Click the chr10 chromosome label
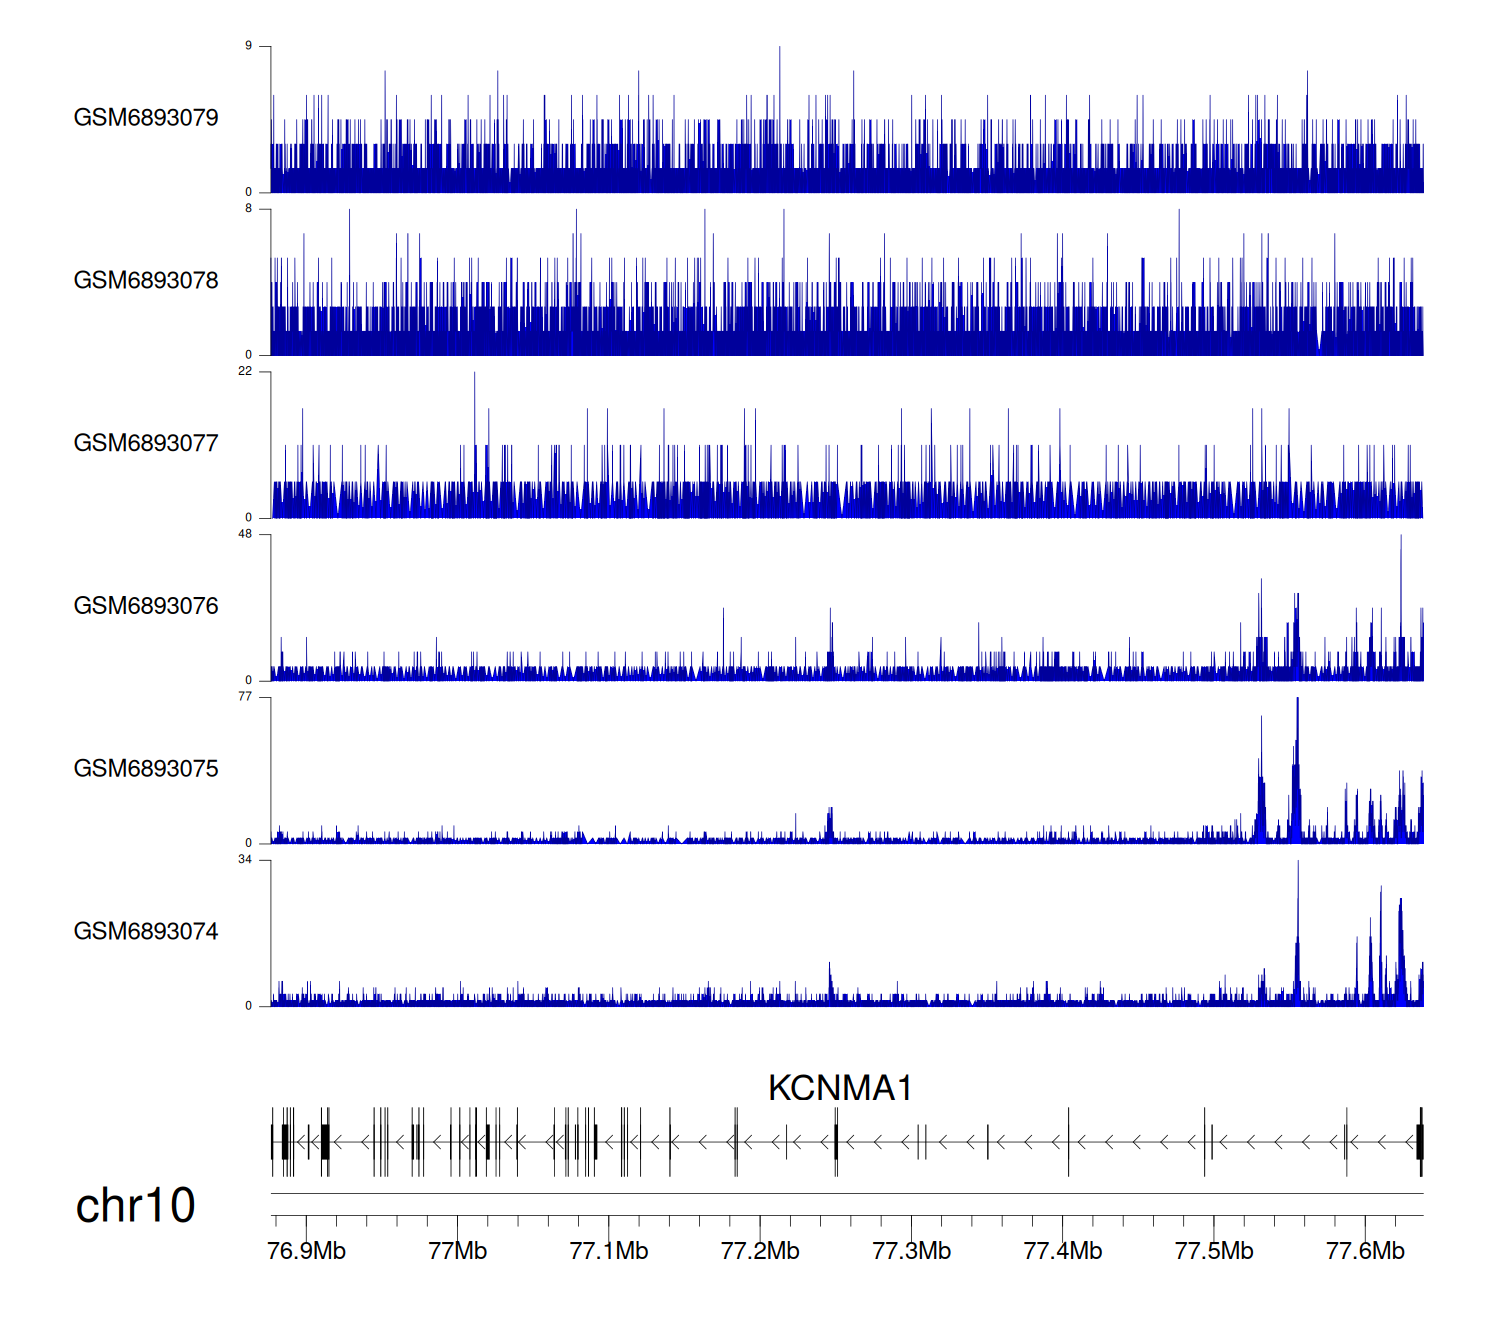This screenshot has width=1500, height=1320. tap(135, 1206)
